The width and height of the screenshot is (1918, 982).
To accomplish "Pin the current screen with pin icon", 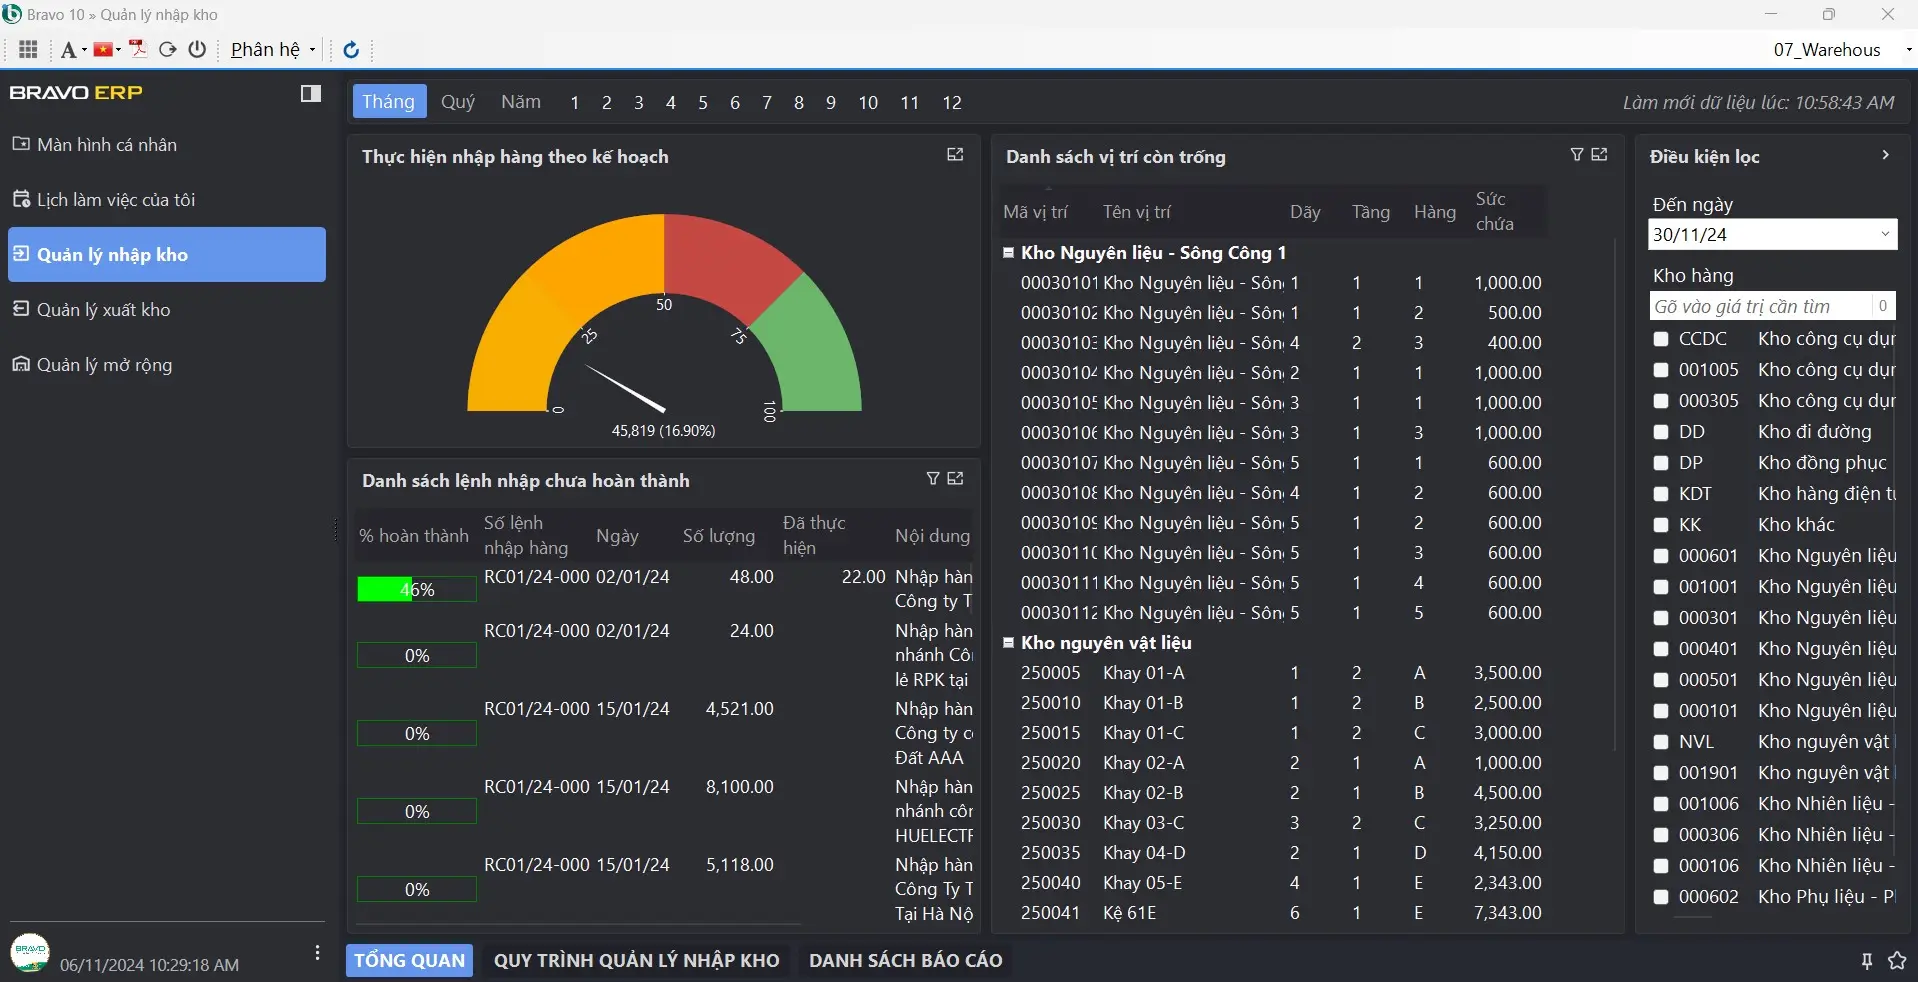I will pyautogui.click(x=1866, y=961).
